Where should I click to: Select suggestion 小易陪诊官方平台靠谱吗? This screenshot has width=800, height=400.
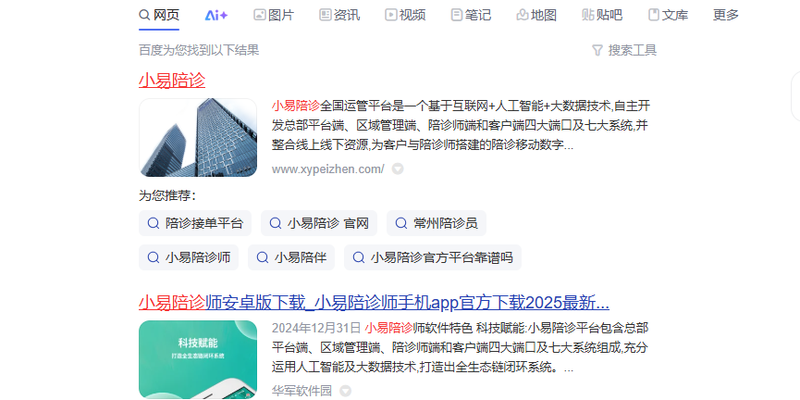click(433, 257)
